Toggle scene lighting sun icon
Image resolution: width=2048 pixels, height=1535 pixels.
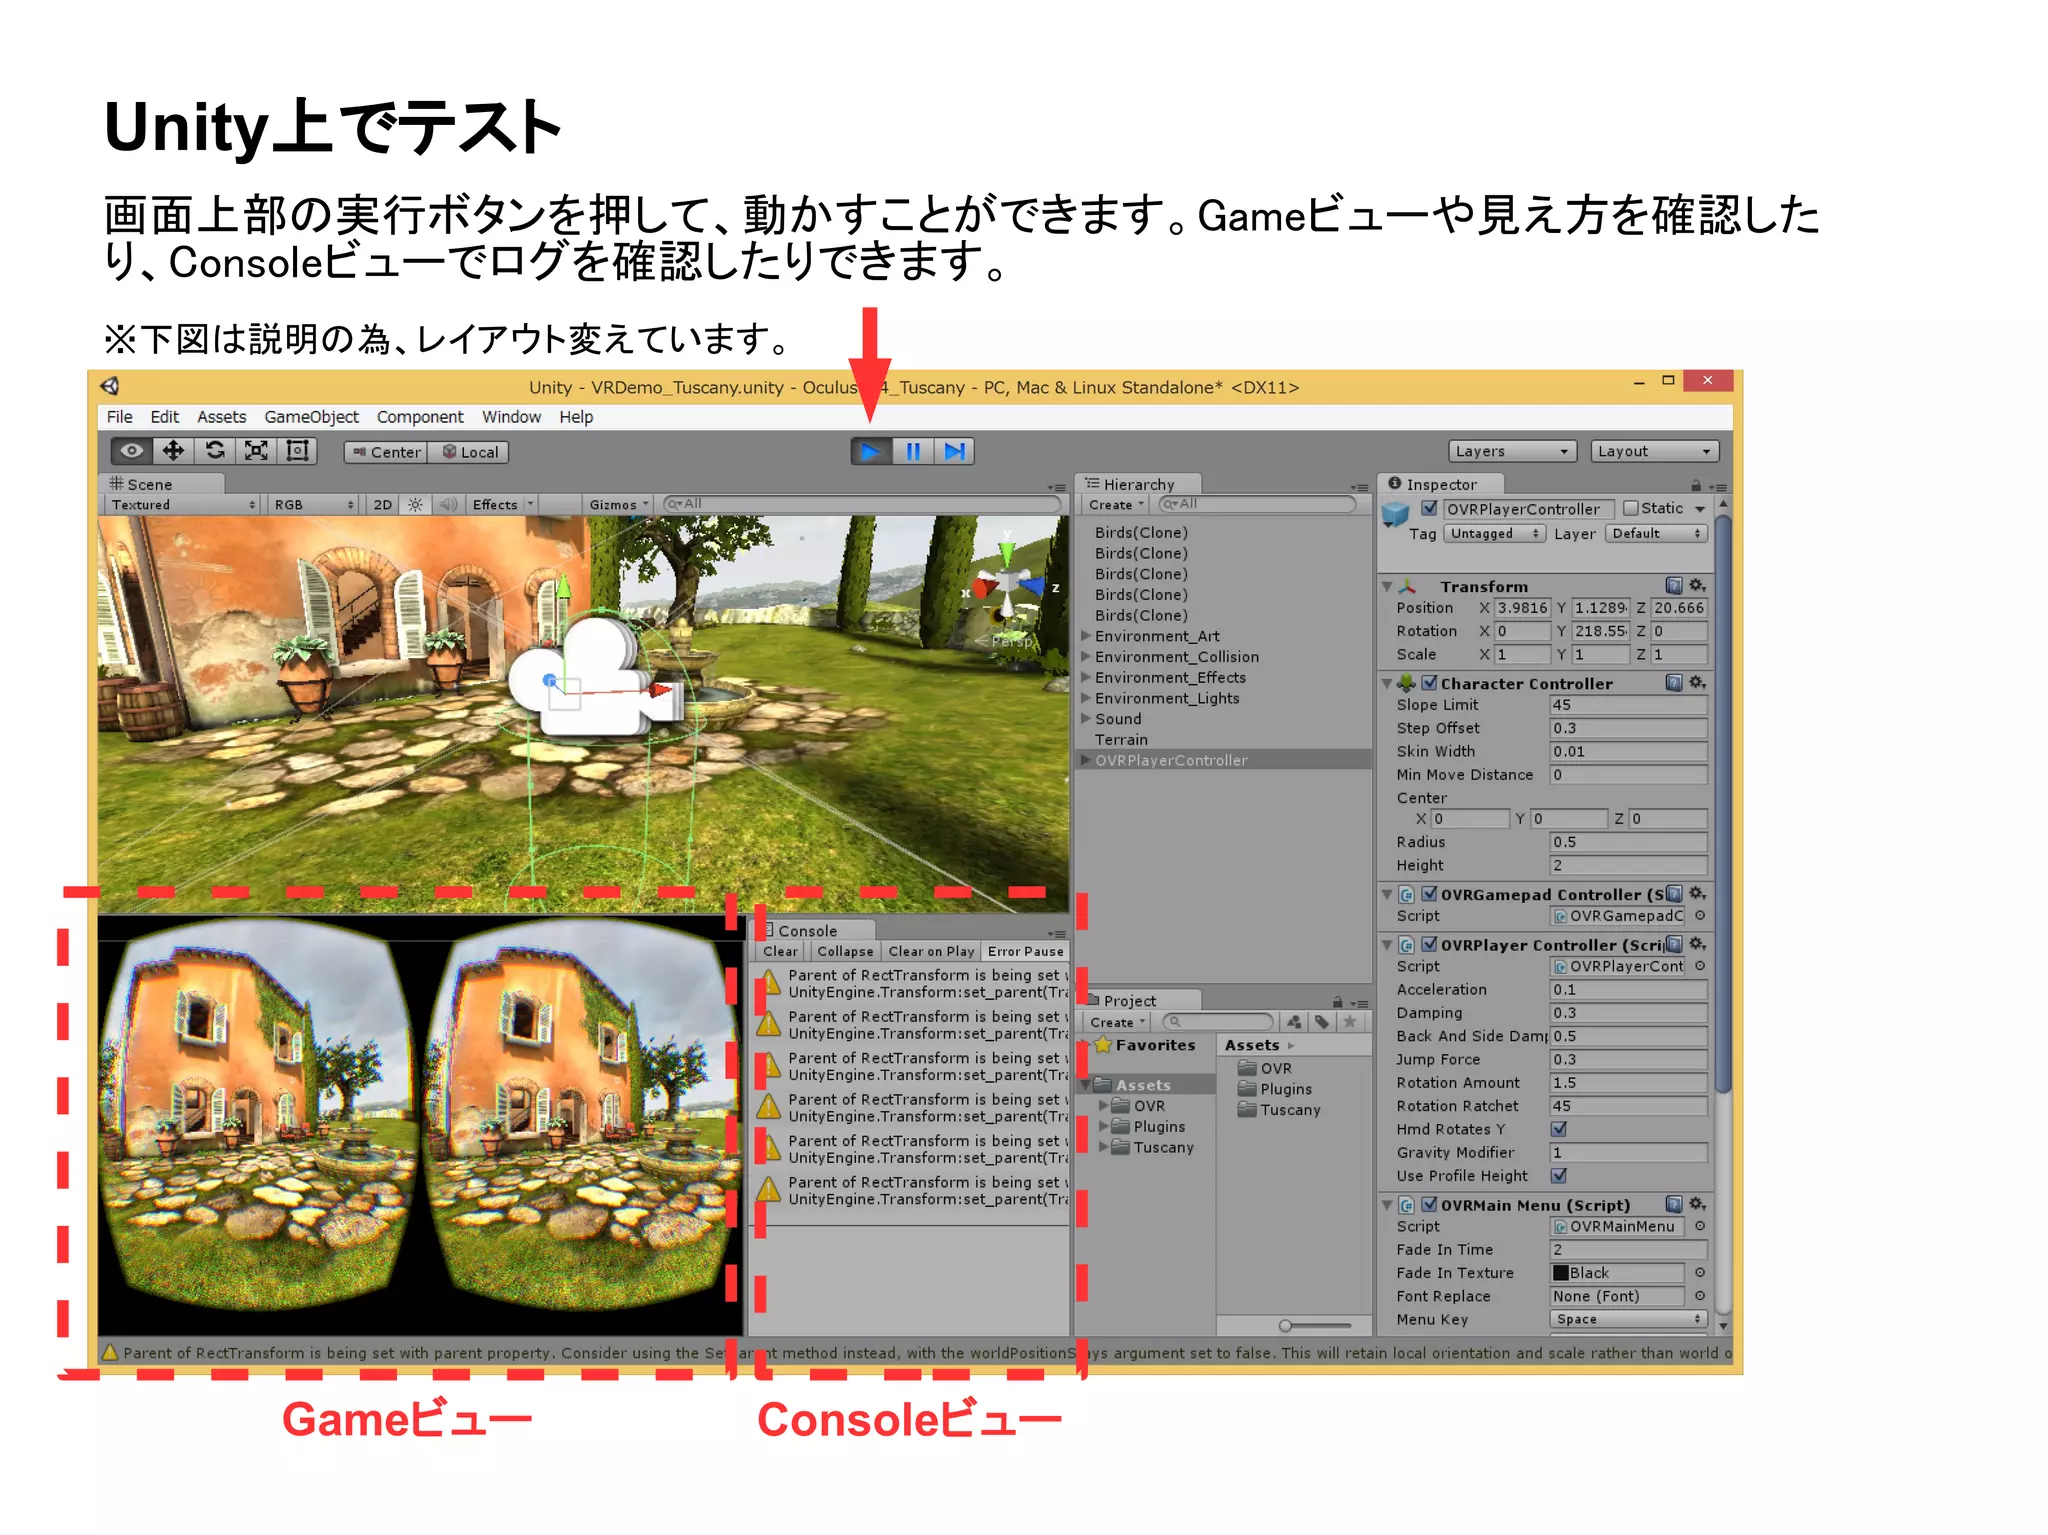tap(416, 505)
